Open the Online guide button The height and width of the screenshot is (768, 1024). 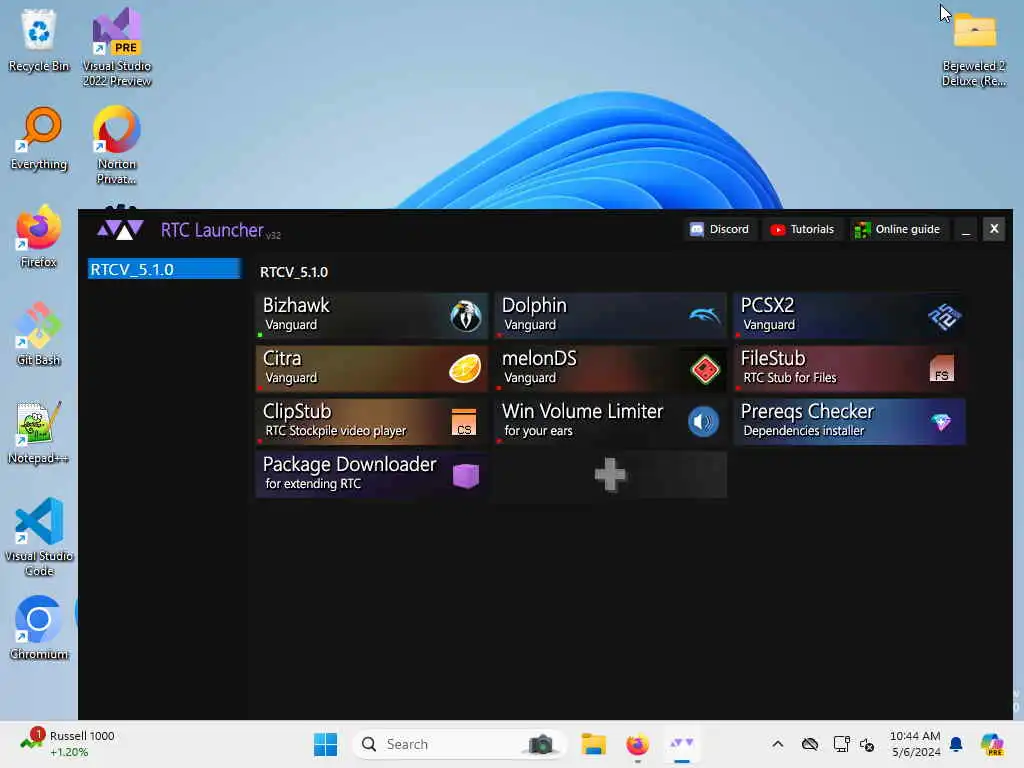[897, 229]
